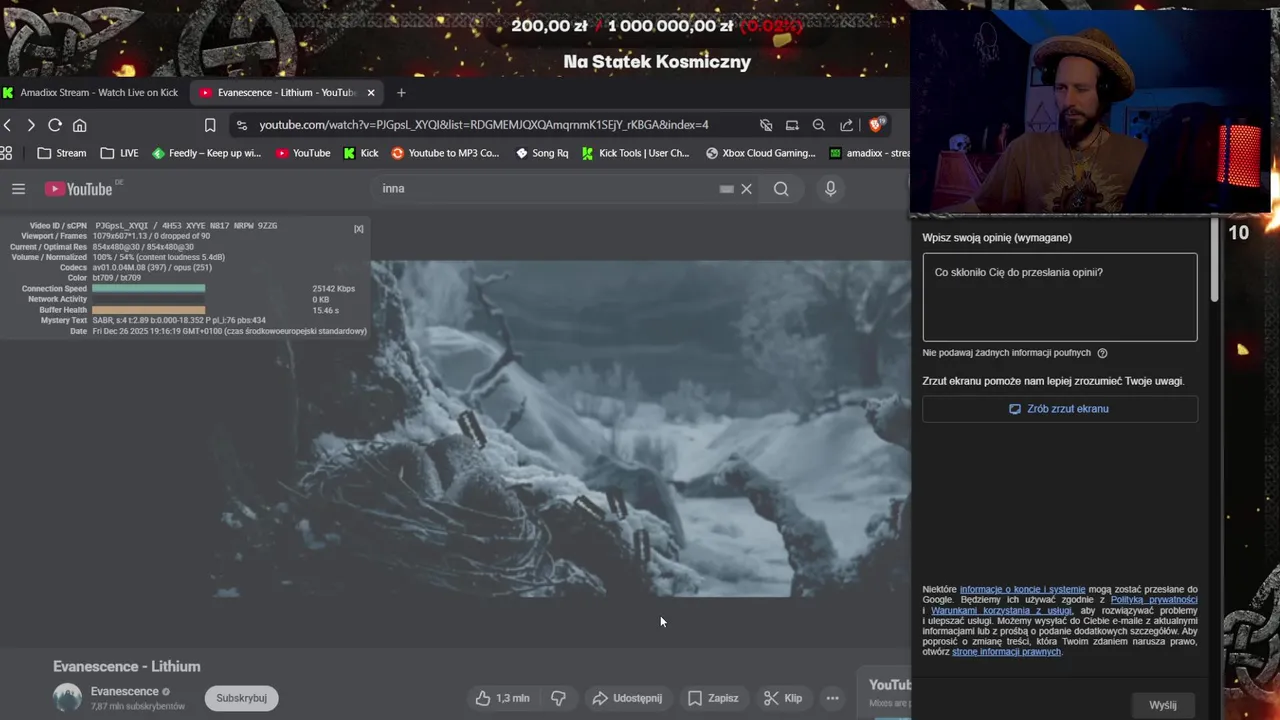
Task: Clear the search query 'inna'
Action: pyautogui.click(x=746, y=189)
